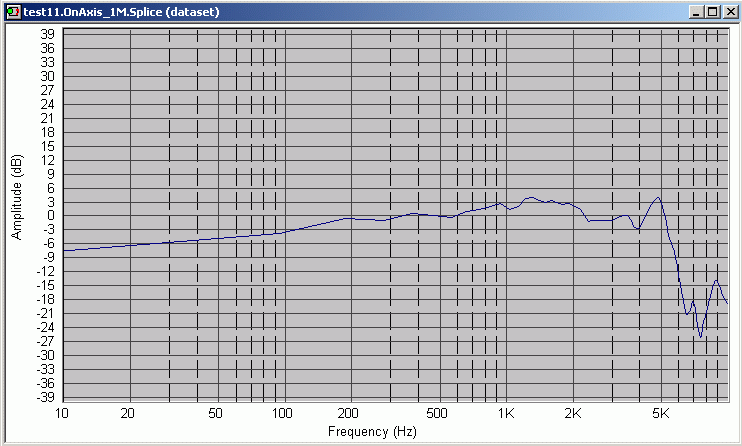Click the 200 frequency tick label

[x=348, y=413]
